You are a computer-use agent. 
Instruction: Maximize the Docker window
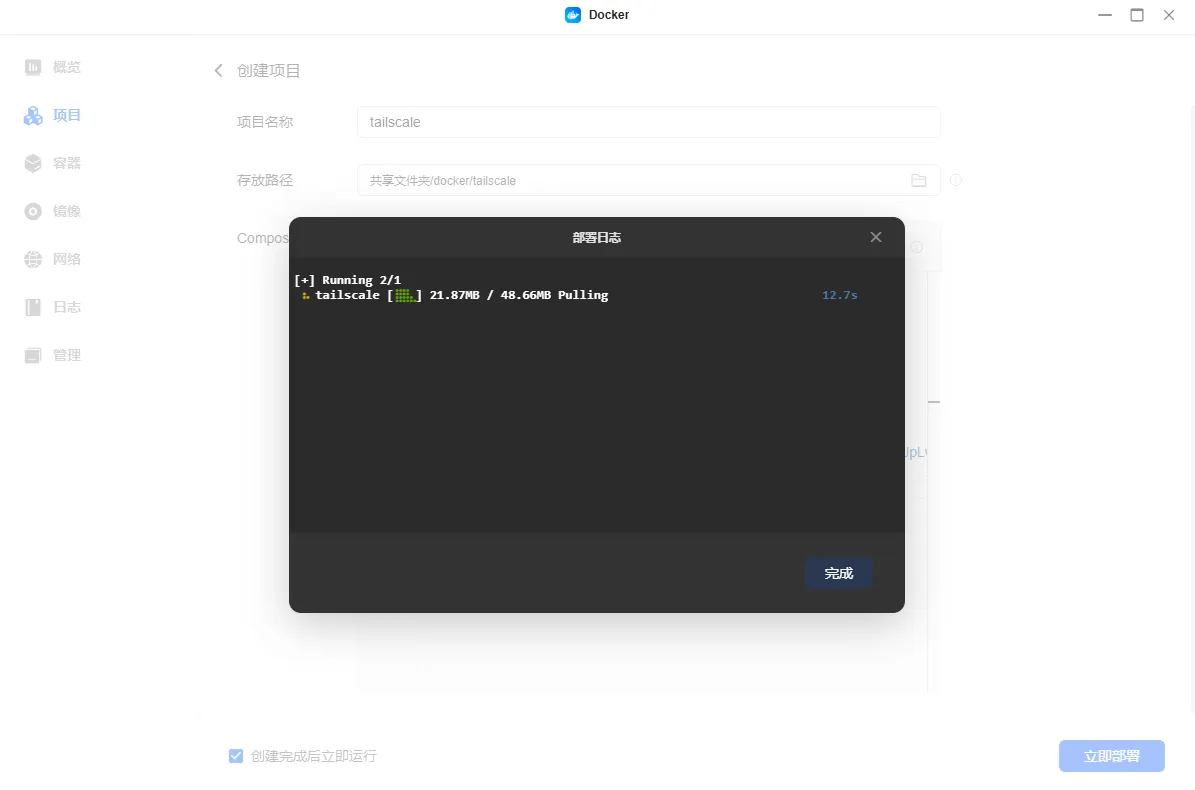[x=1137, y=15]
